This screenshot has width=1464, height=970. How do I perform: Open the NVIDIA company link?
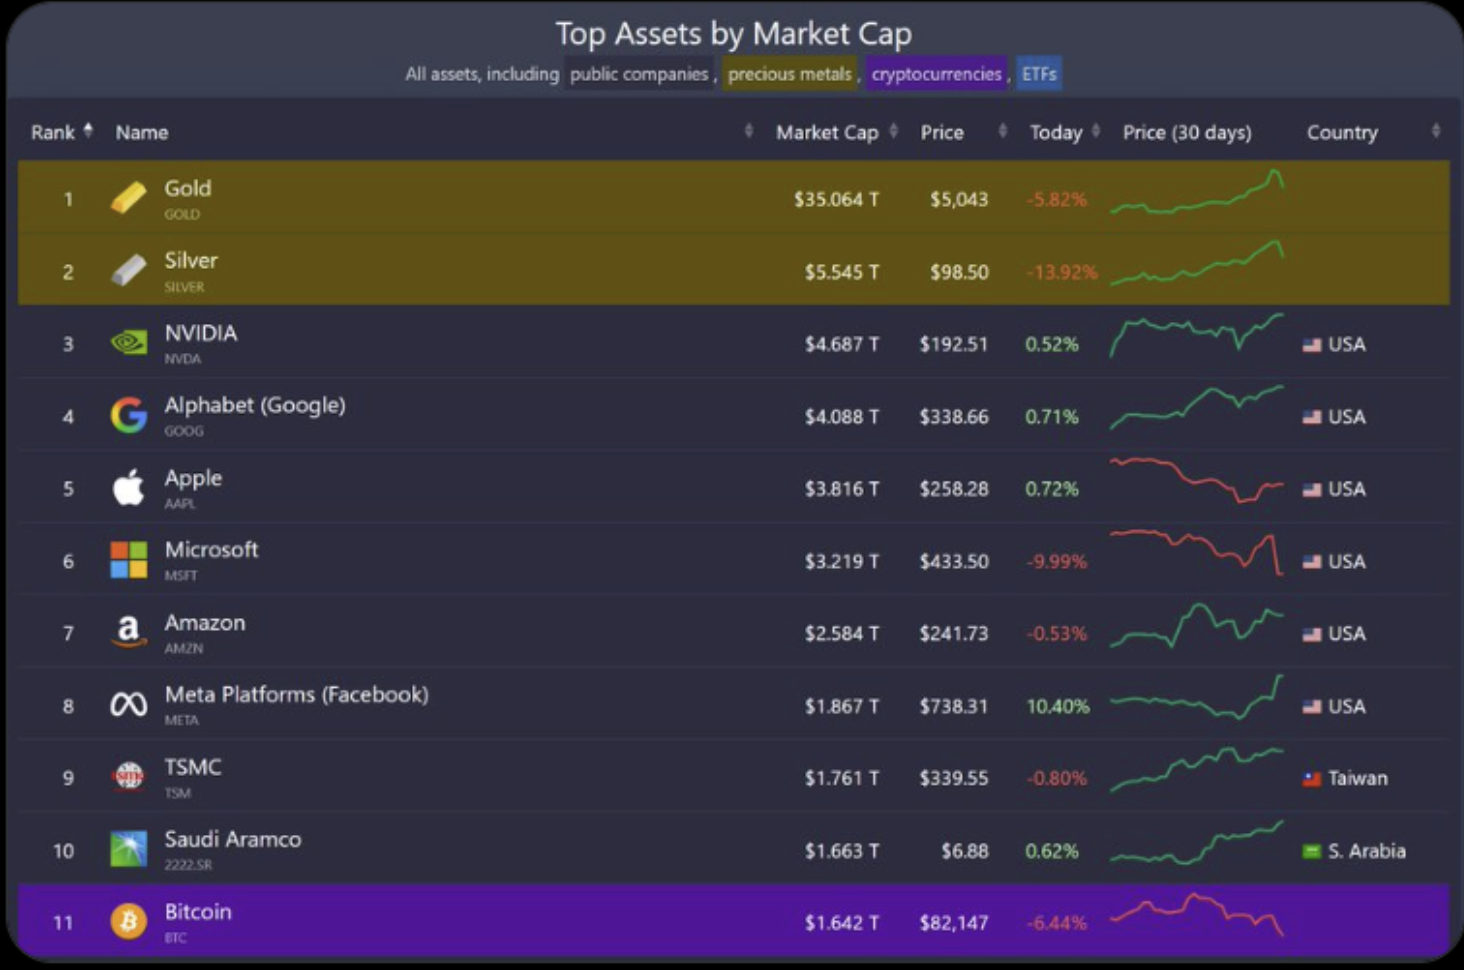pyautogui.click(x=200, y=333)
